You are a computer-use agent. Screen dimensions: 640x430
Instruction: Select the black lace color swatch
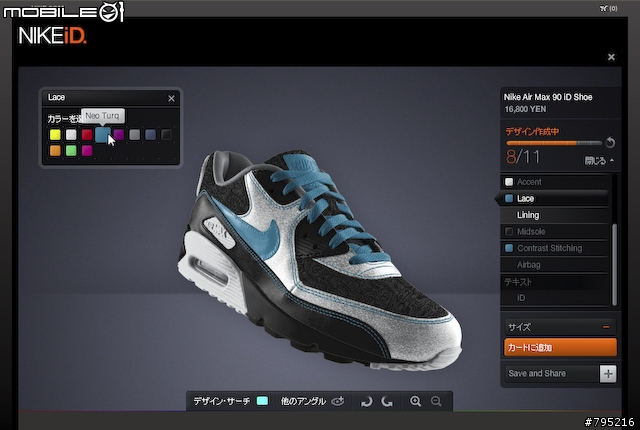(167, 135)
